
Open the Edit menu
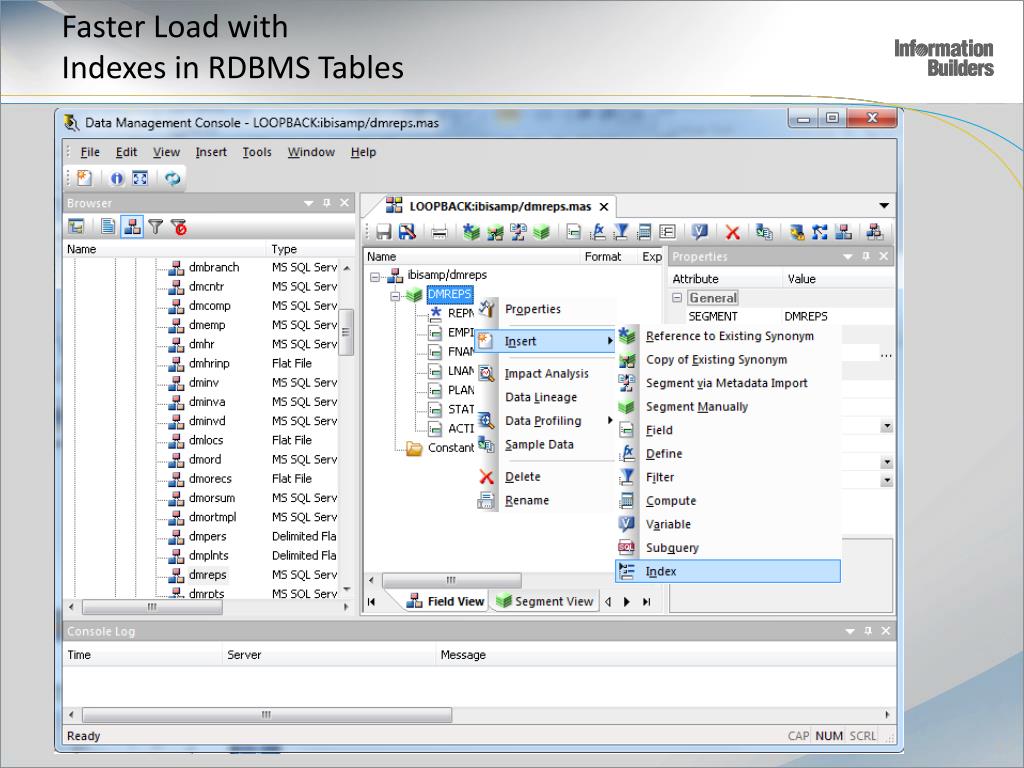(126, 152)
